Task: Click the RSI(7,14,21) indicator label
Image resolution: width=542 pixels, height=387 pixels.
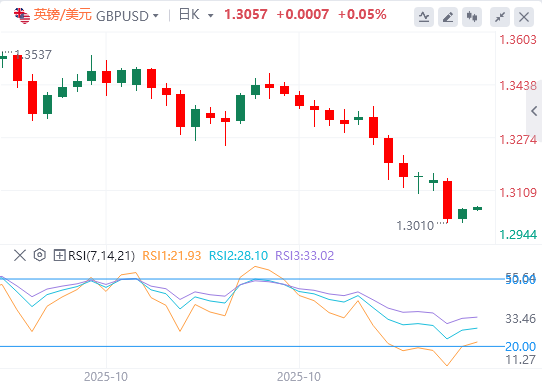Action: pos(101,256)
